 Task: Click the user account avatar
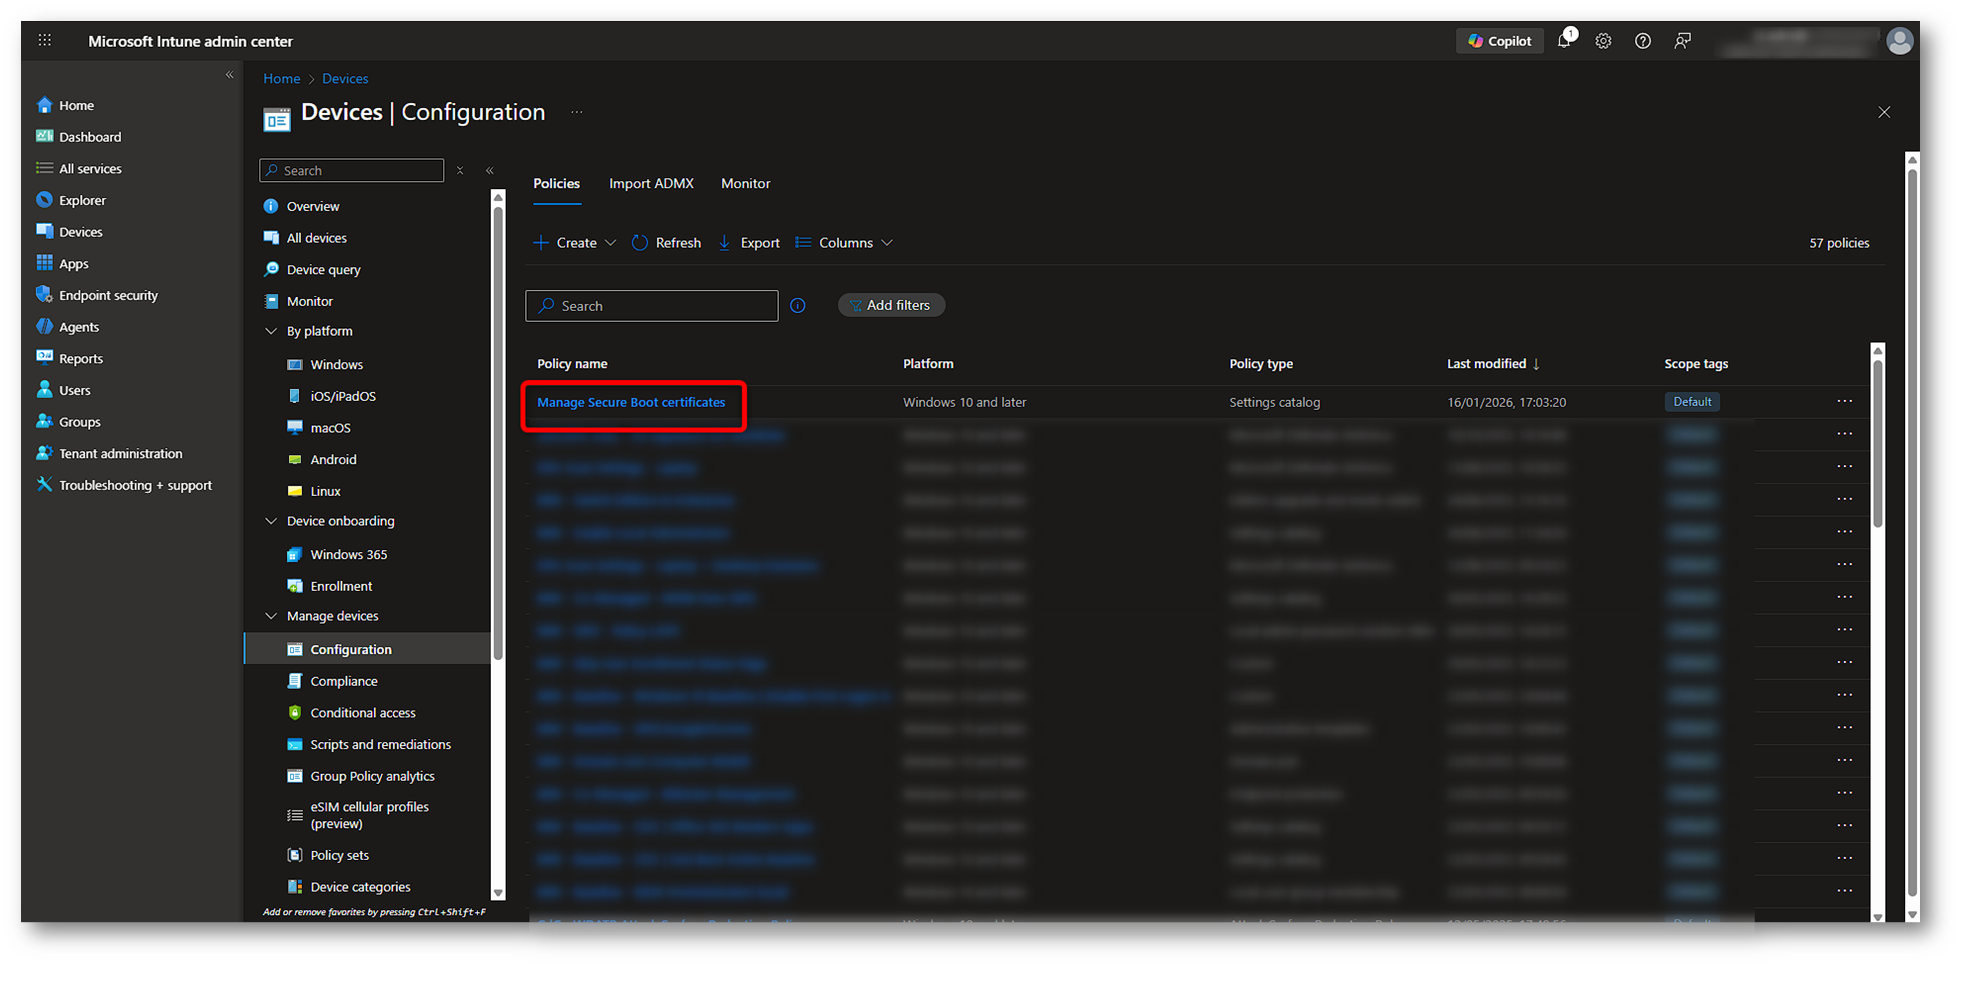tap(1899, 41)
